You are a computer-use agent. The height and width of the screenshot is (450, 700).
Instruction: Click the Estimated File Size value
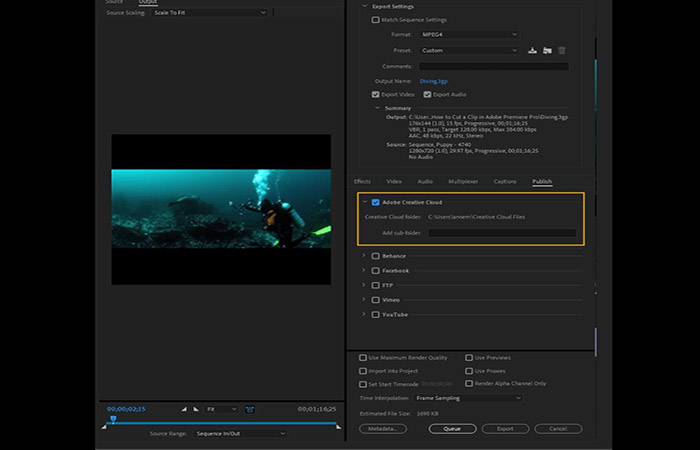(x=427, y=413)
